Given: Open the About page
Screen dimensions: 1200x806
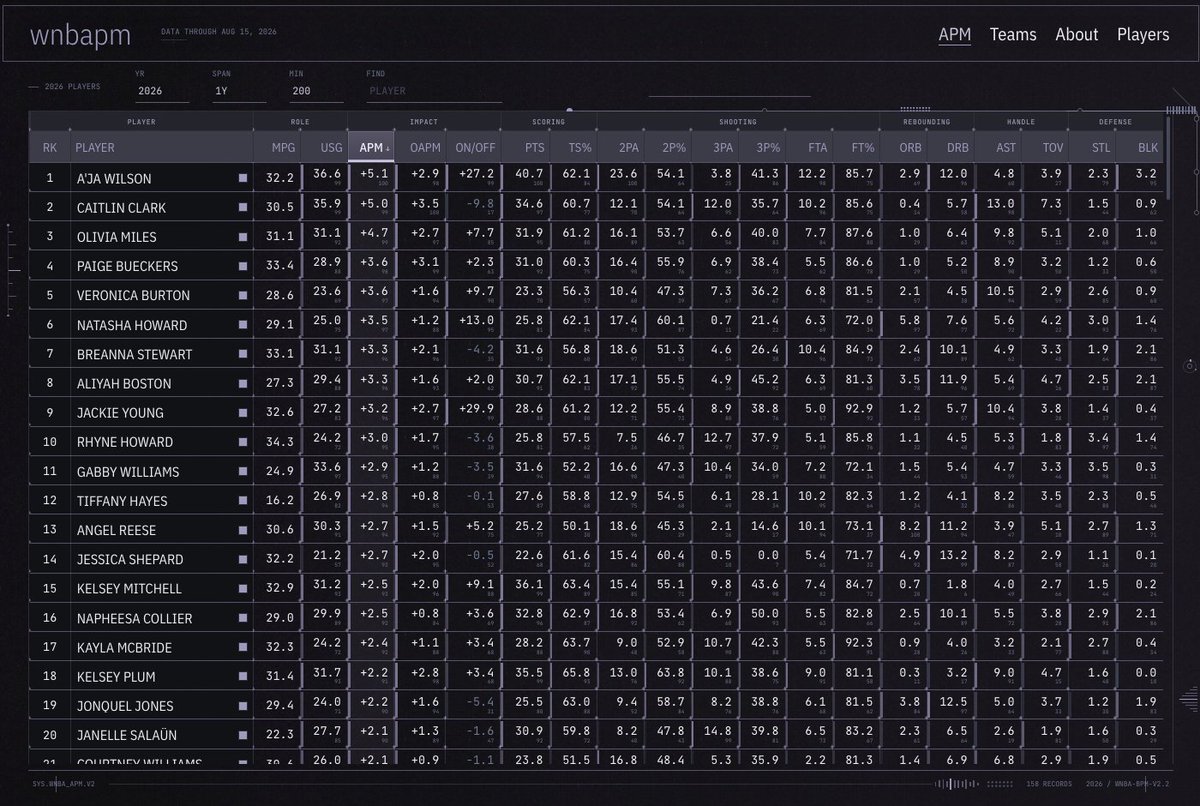Looking at the screenshot, I should click(x=1077, y=34).
